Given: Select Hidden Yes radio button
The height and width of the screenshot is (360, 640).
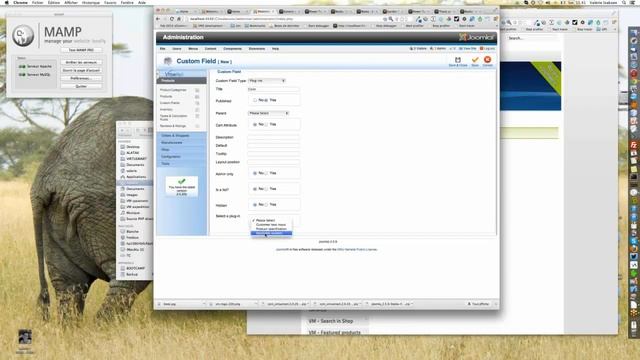Looking at the screenshot, I should coord(267,204).
